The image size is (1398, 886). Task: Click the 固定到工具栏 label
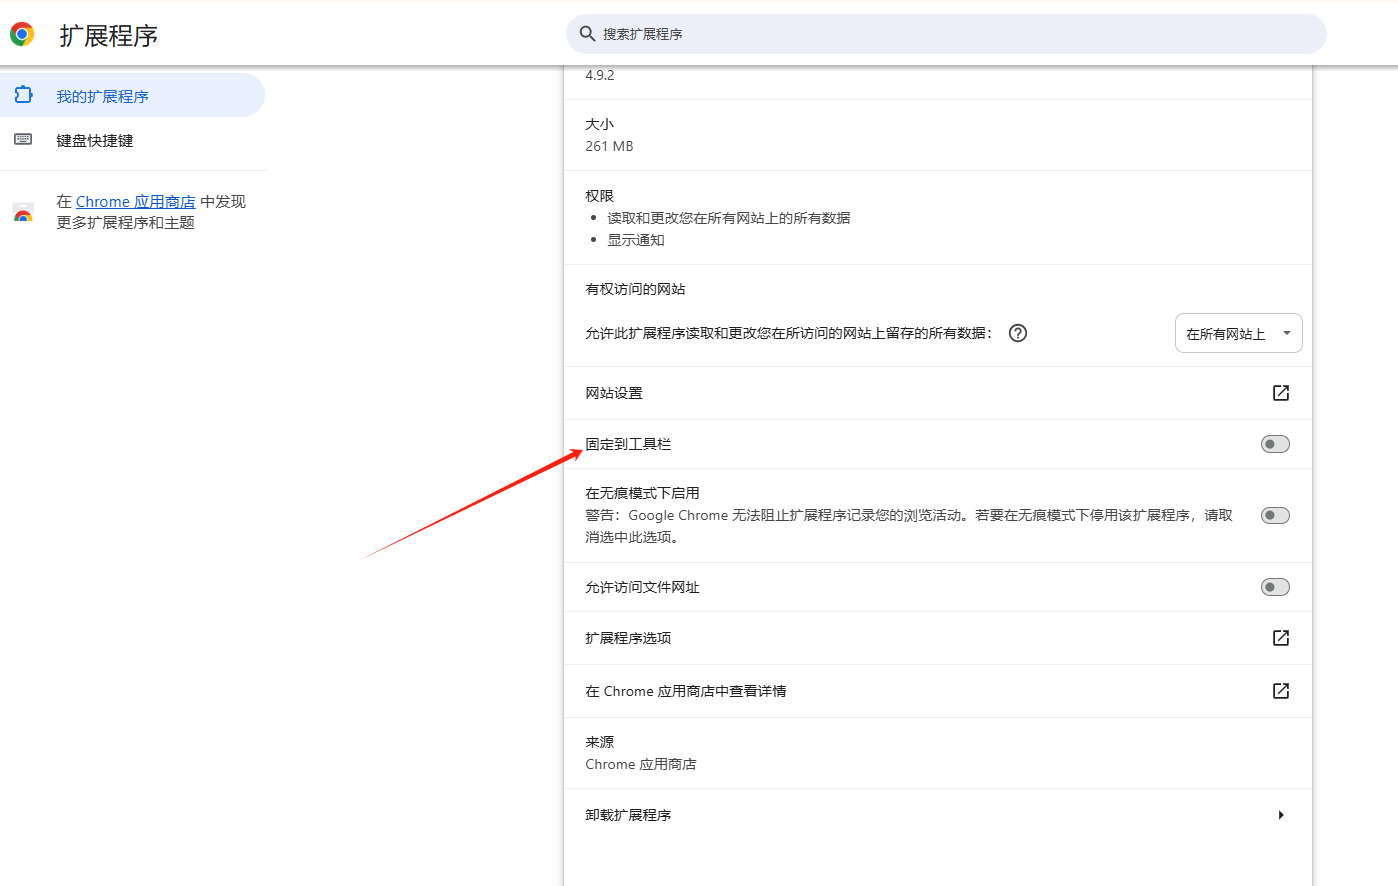click(x=628, y=444)
